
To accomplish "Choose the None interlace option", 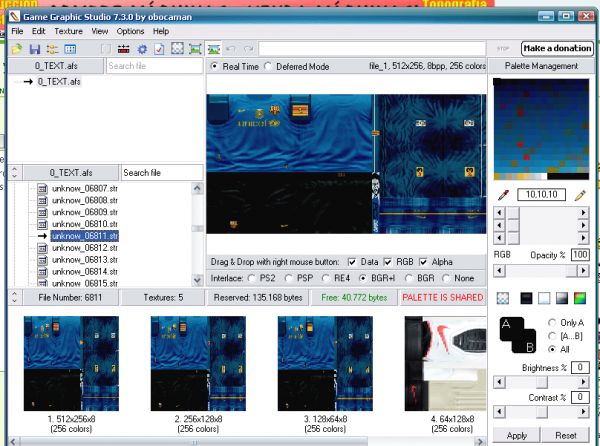I will tap(446, 278).
